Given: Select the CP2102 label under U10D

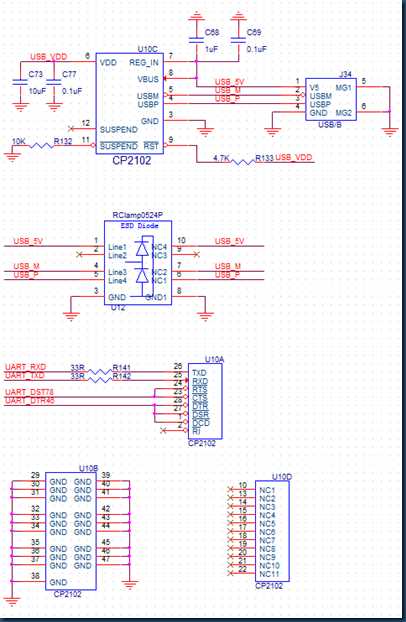Looking at the screenshot, I should [269, 586].
